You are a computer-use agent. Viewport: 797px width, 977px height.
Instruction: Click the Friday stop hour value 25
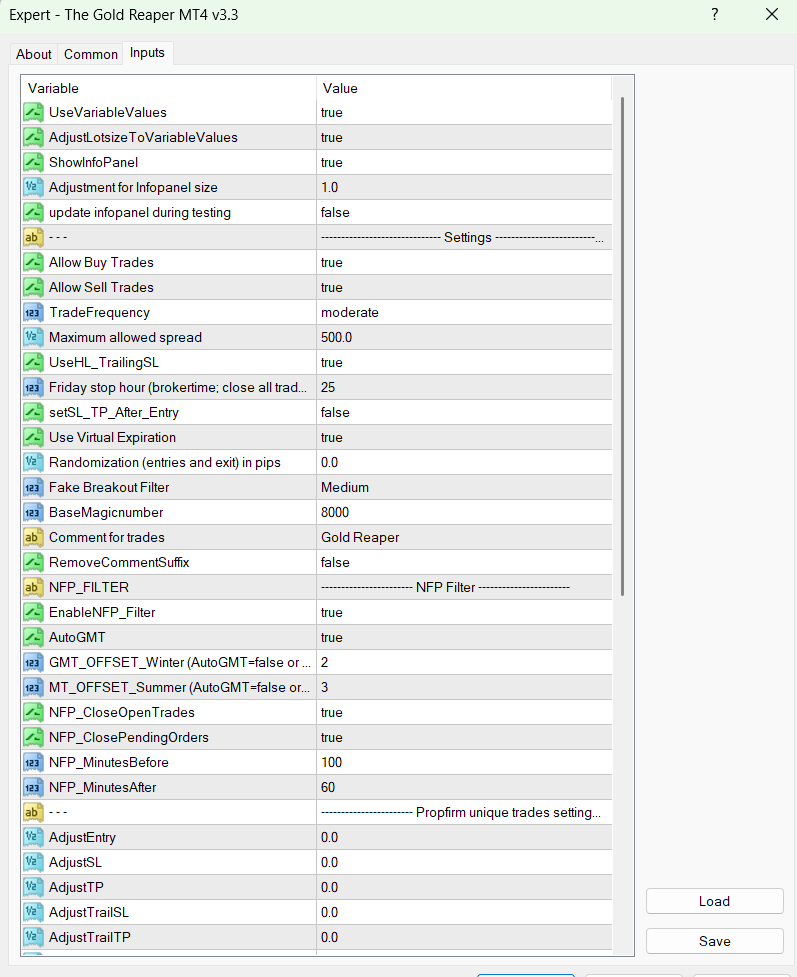328,388
